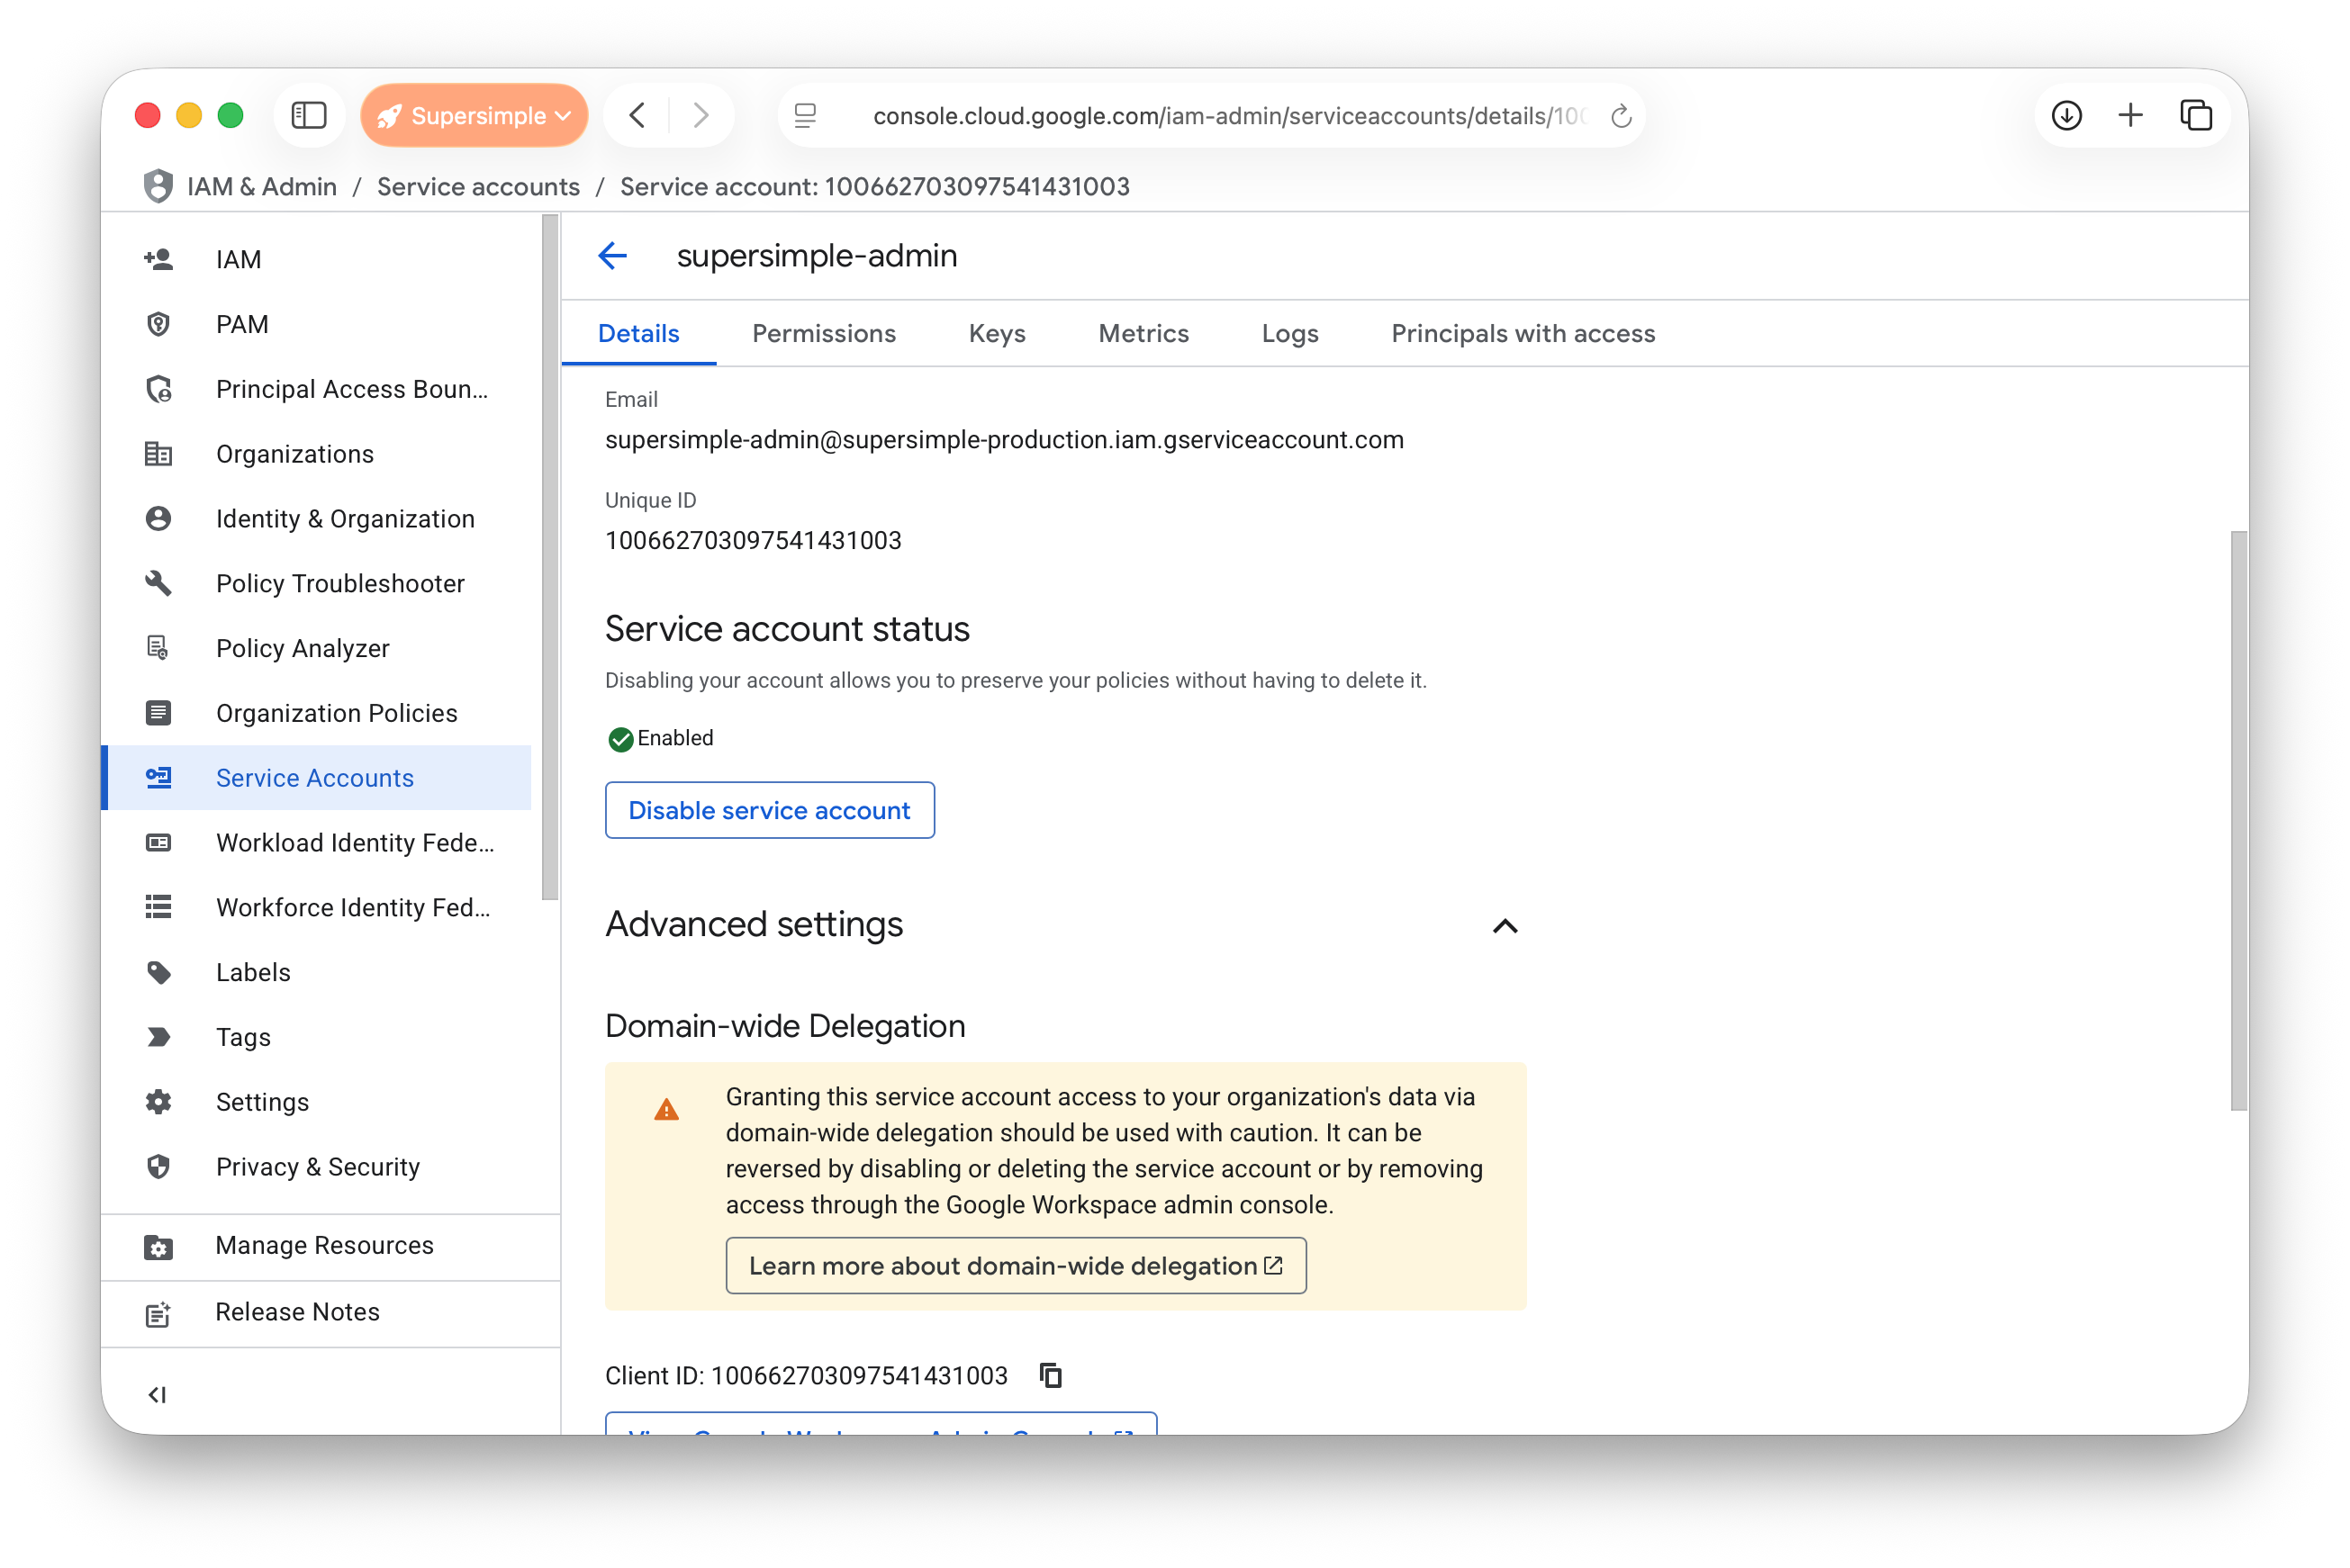The width and height of the screenshot is (2350, 1568).
Task: Reload the page with refresh icon
Action: point(1621,116)
